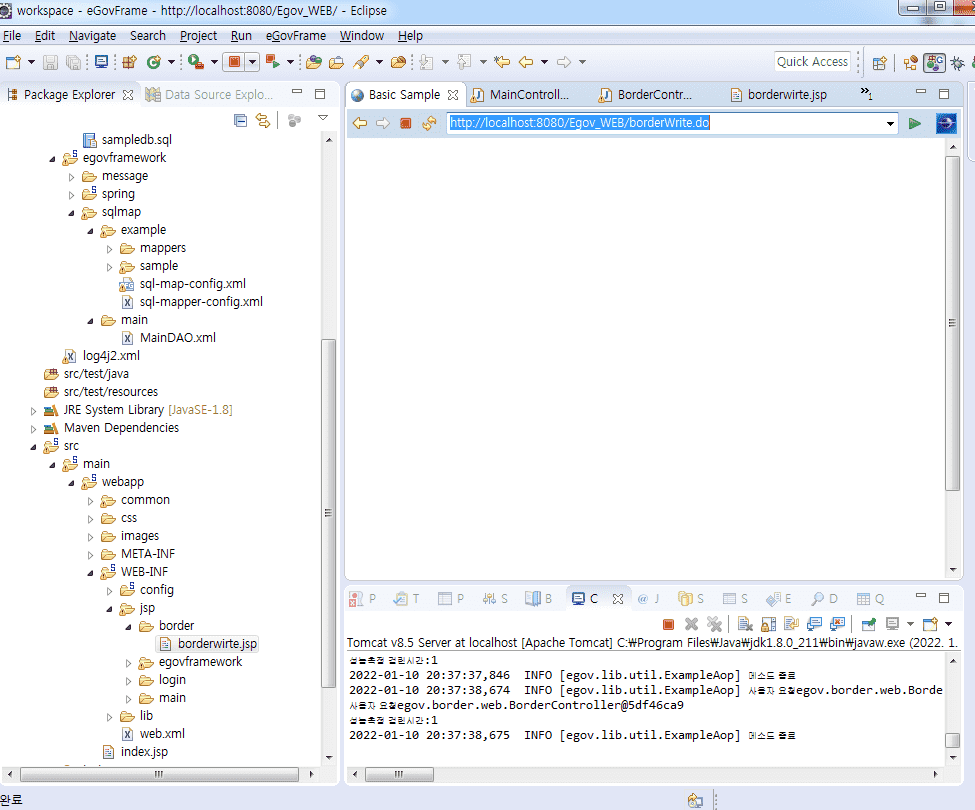
Task: Collapse the webapp folder
Action: (72, 482)
